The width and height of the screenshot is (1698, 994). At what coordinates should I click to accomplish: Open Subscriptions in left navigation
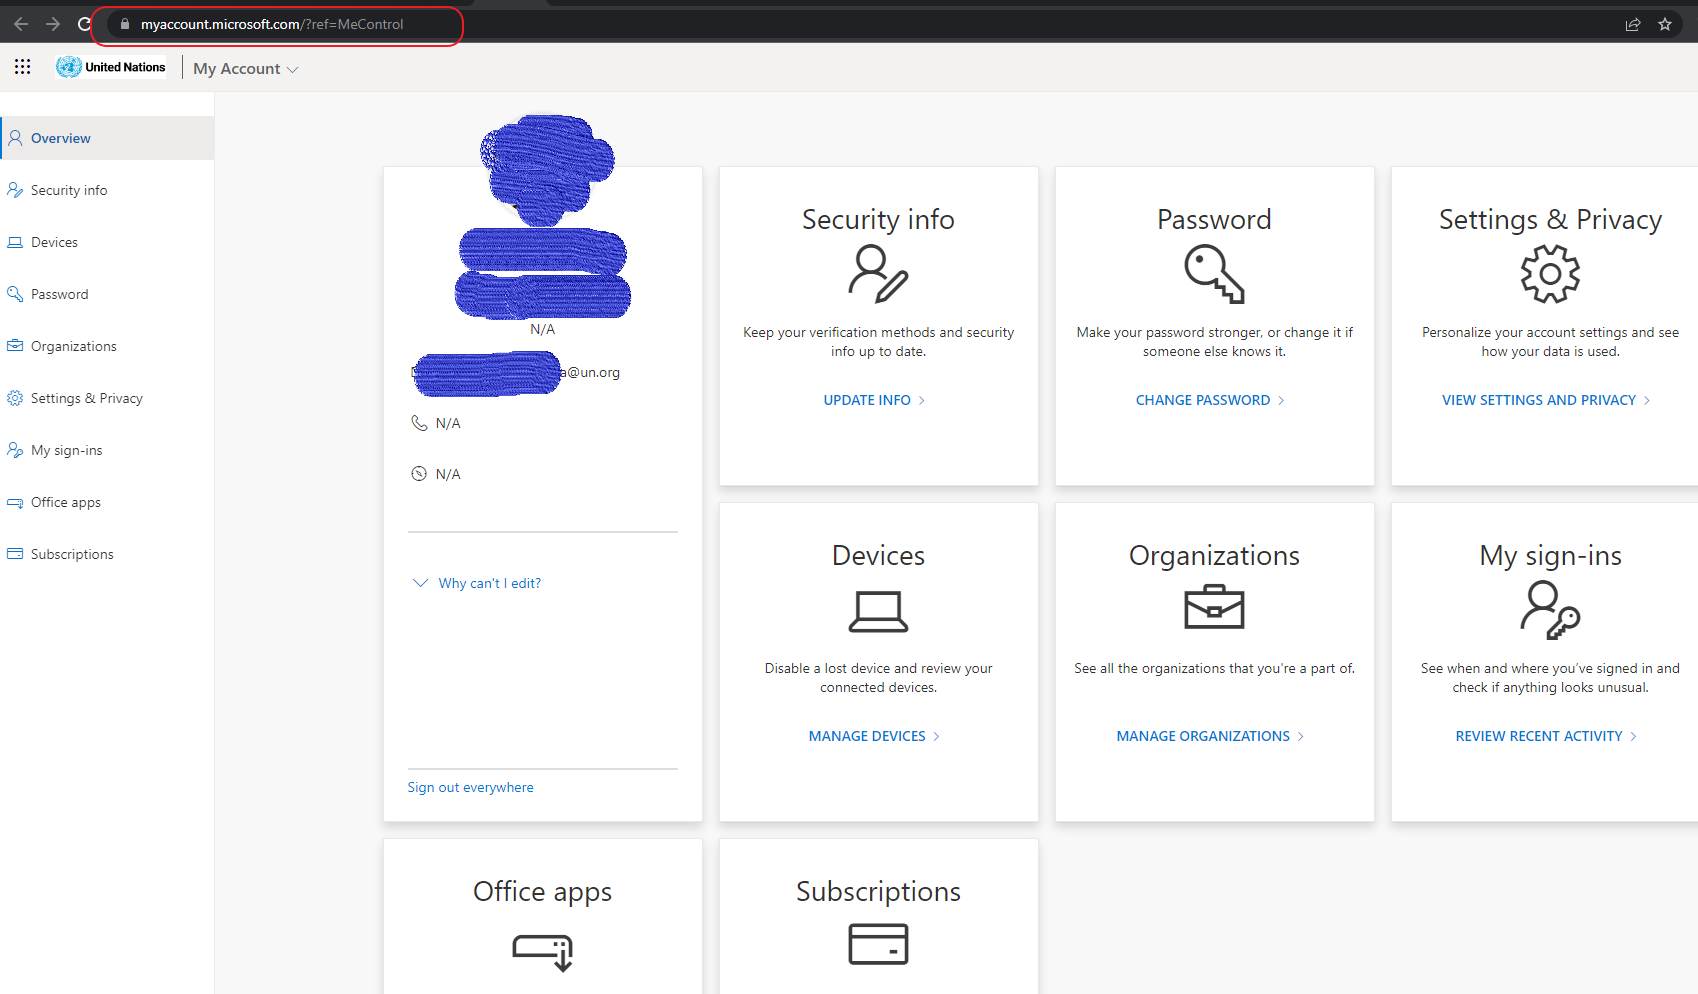[107, 554]
